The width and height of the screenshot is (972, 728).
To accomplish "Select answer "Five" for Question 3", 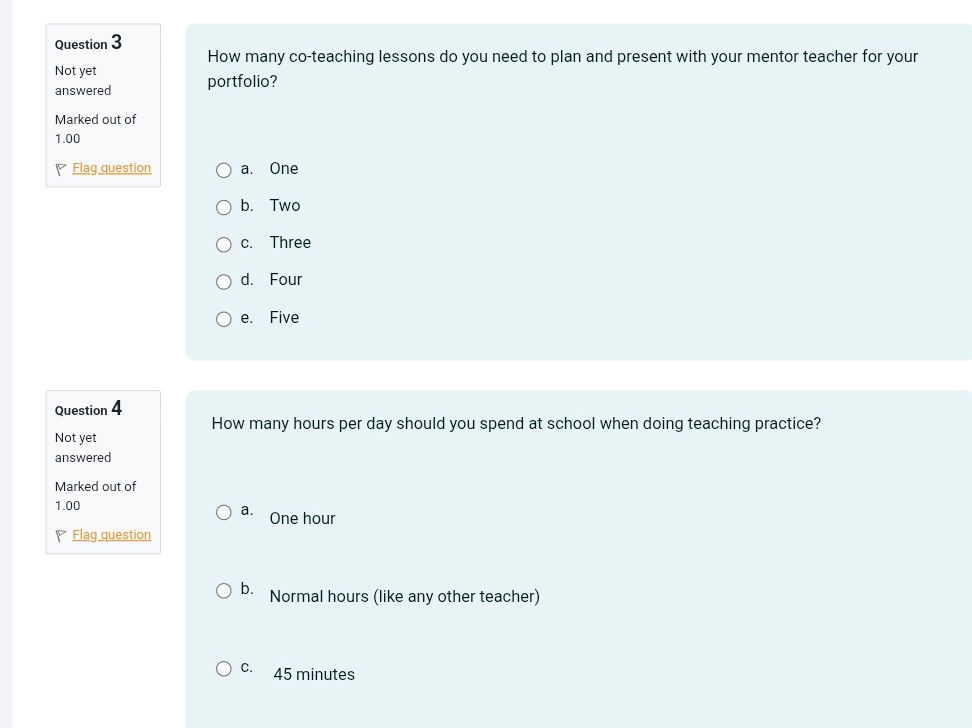I will pos(223,318).
